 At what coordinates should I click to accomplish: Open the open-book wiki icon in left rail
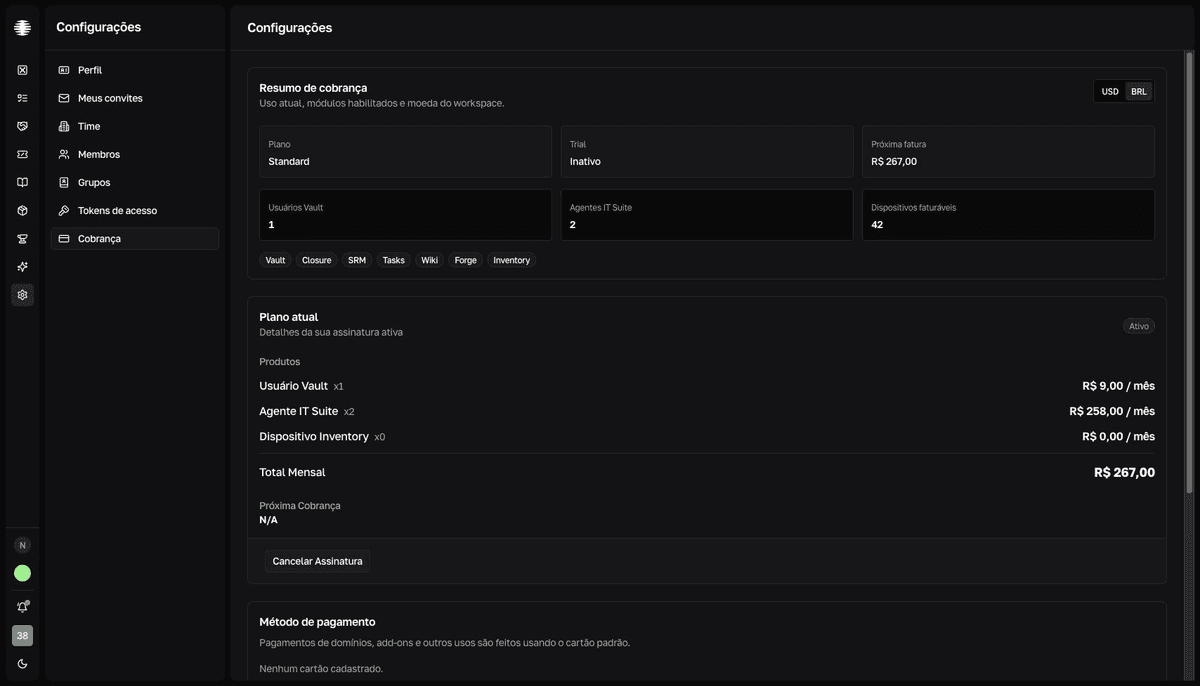point(22,182)
